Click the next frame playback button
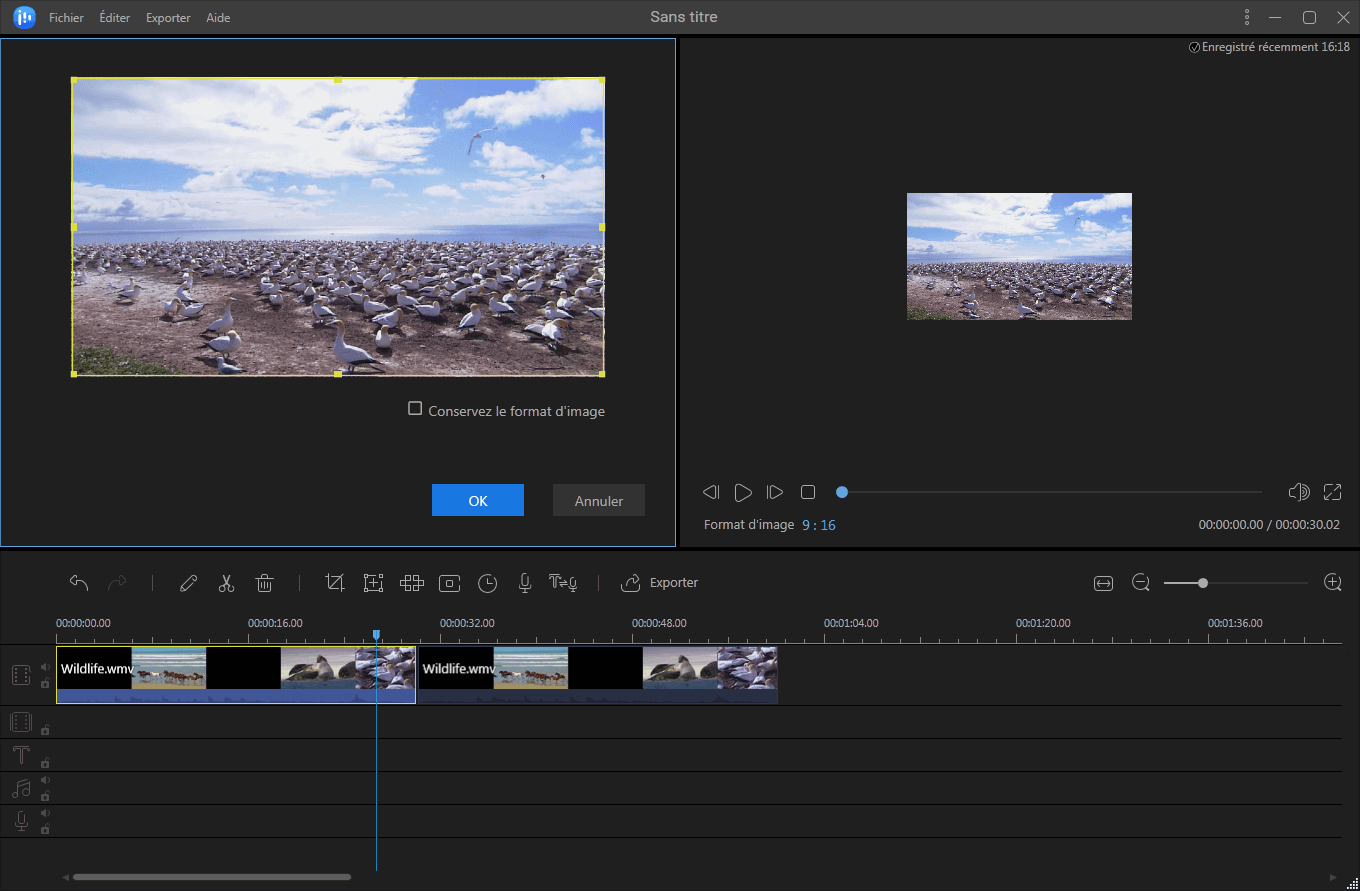 coord(775,492)
